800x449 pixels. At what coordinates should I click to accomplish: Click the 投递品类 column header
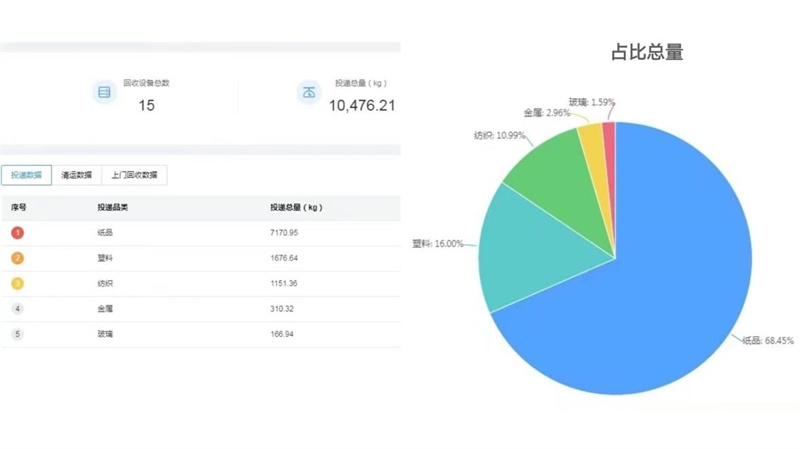[x=112, y=208]
